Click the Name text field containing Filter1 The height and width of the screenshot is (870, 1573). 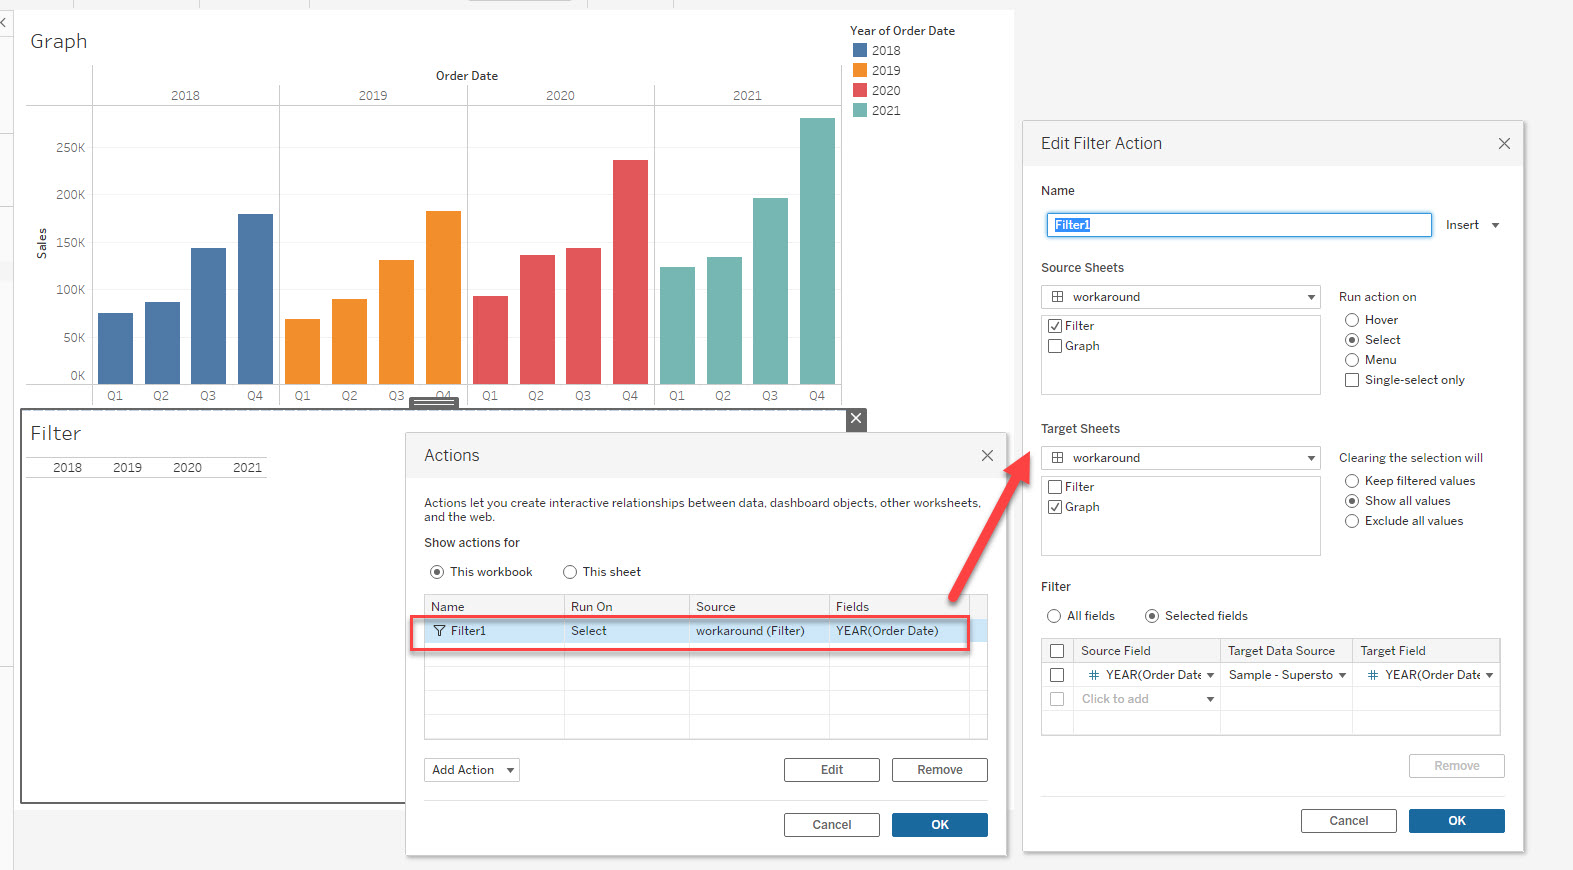[x=1238, y=225]
